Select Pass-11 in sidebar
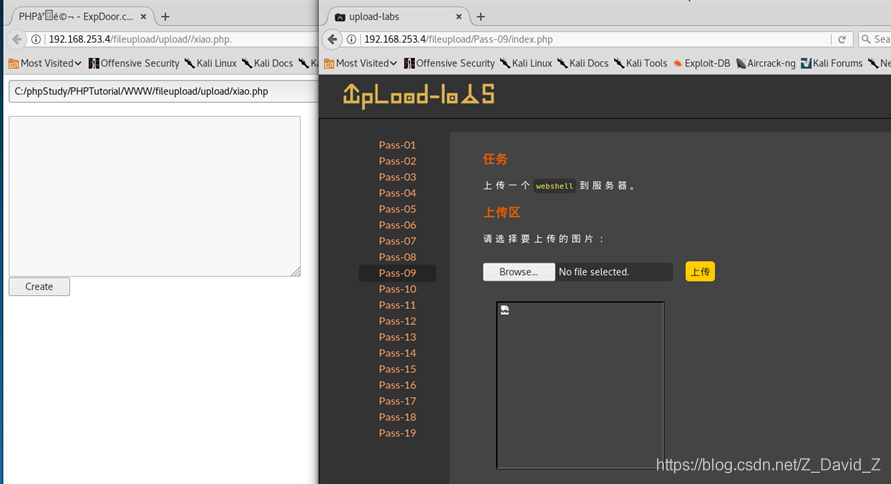891x484 pixels. (397, 305)
